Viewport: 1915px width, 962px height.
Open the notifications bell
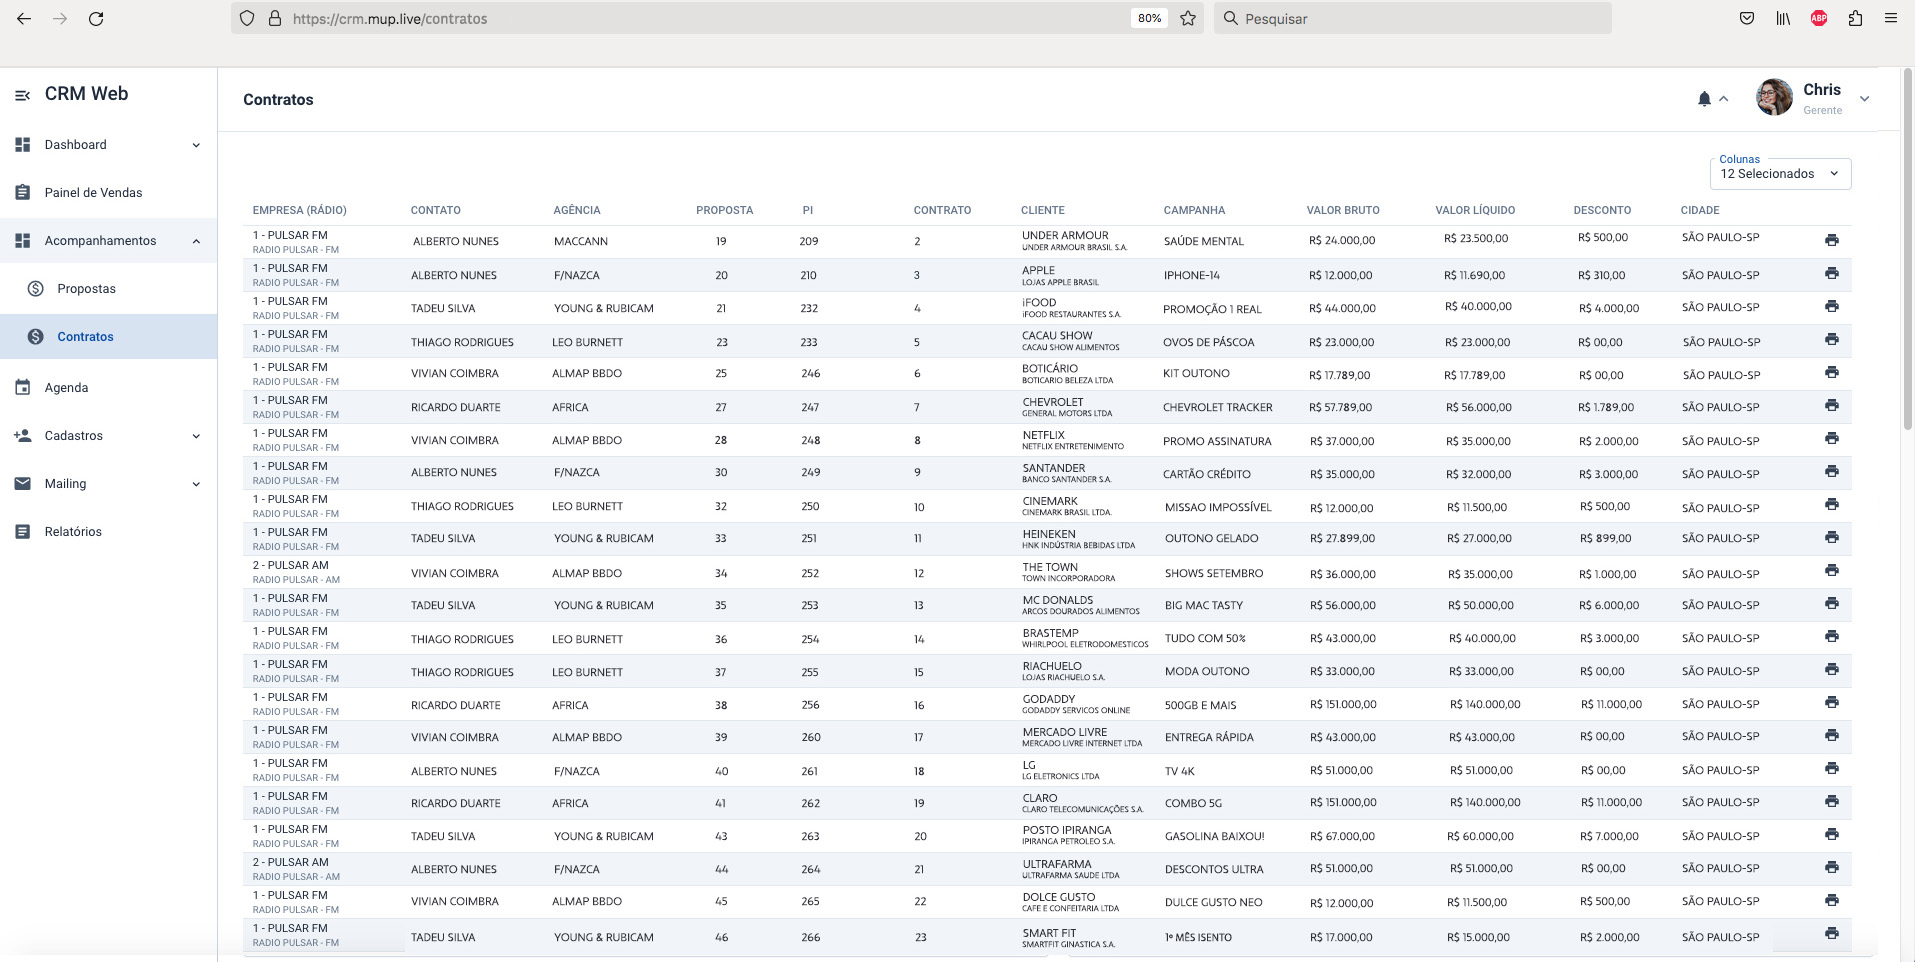(x=1704, y=99)
